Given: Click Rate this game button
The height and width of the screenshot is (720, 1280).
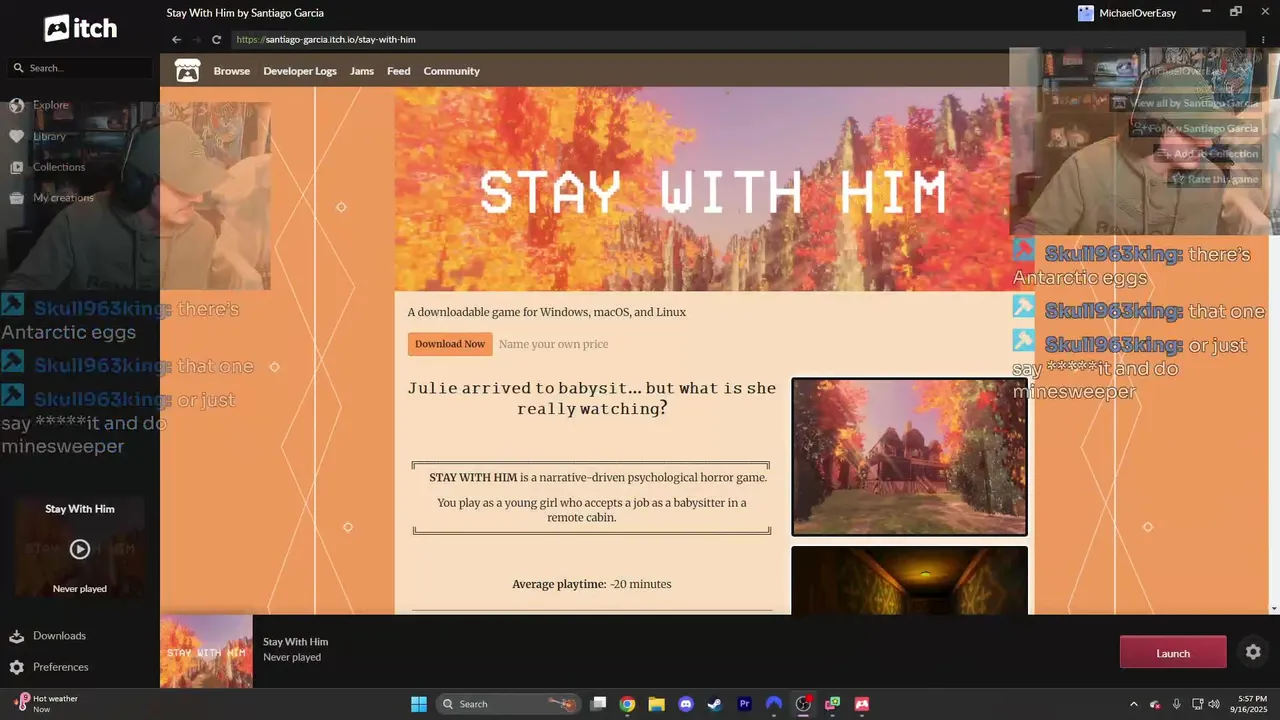Looking at the screenshot, I should click(1214, 179).
